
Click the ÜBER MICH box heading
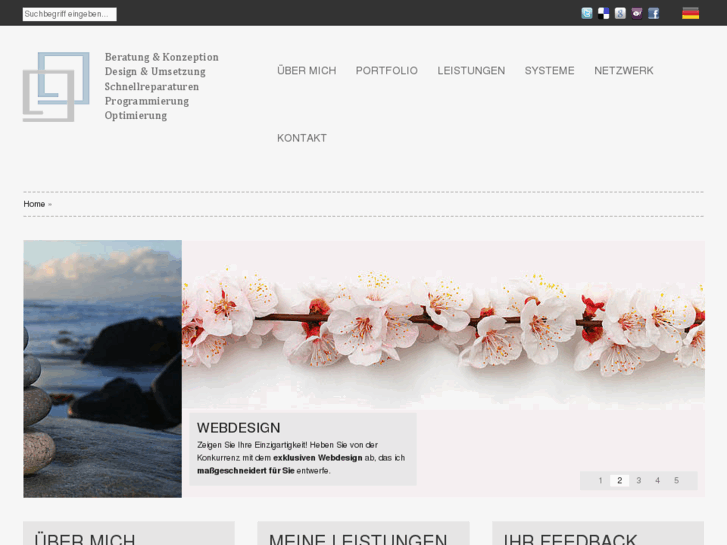coord(84,538)
